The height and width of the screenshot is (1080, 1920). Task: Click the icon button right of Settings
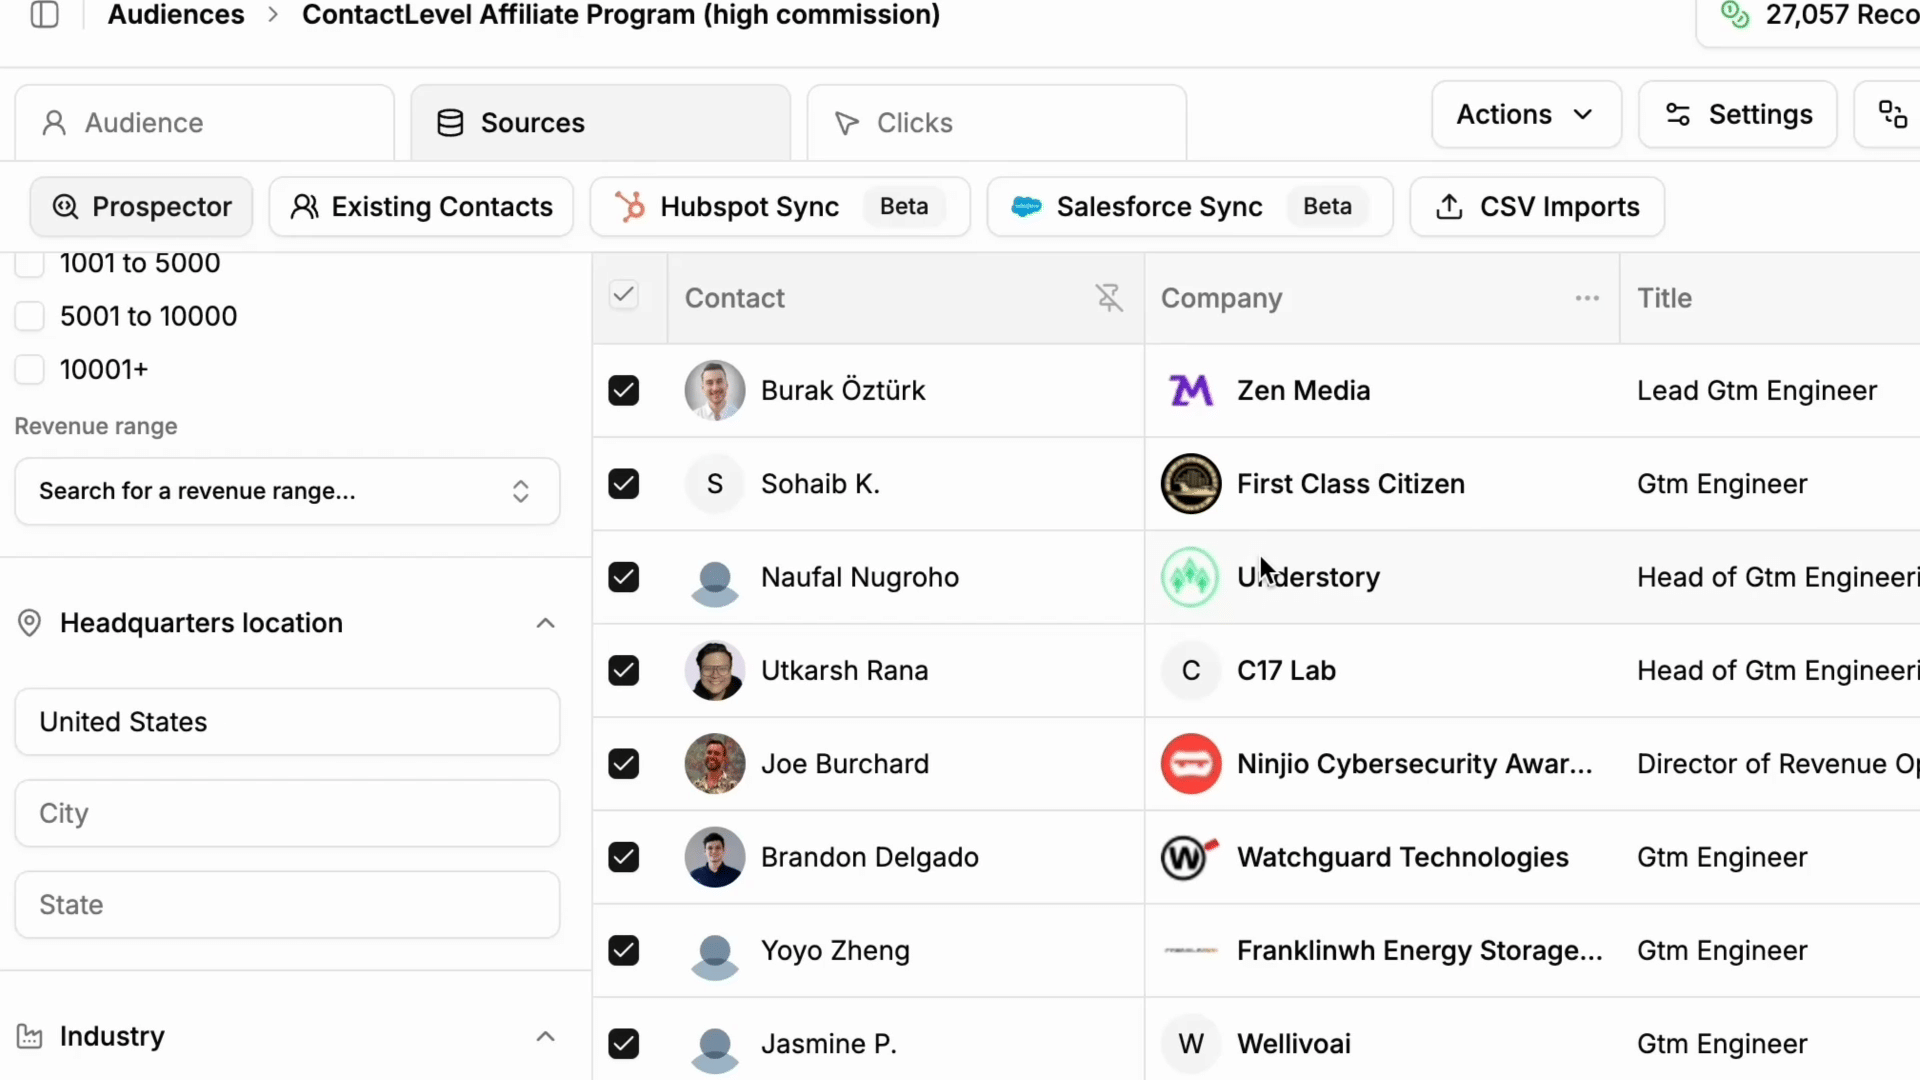click(1892, 115)
